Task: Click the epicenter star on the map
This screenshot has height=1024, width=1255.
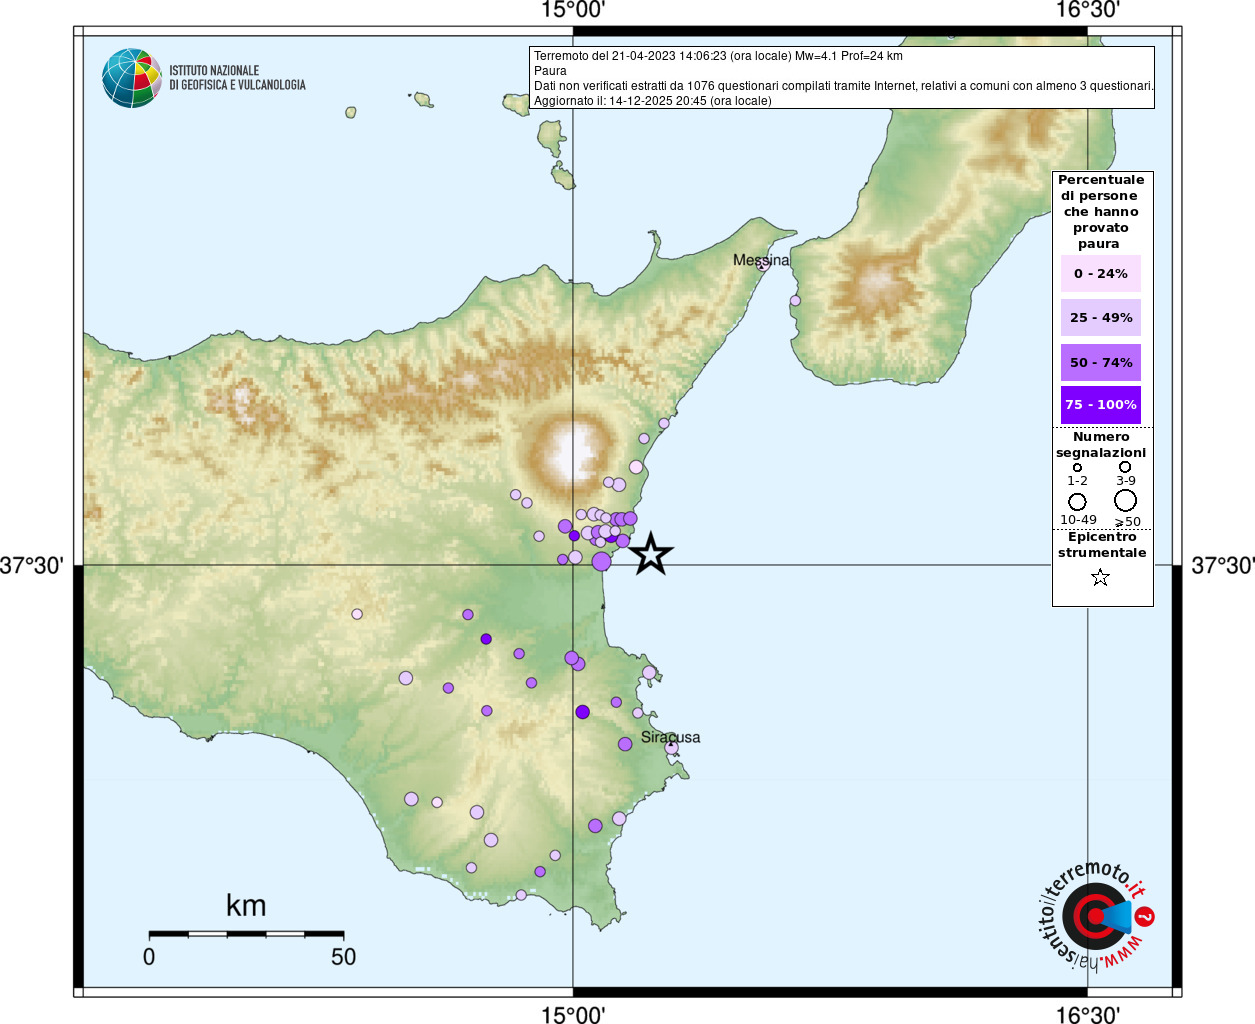Action: [651, 554]
